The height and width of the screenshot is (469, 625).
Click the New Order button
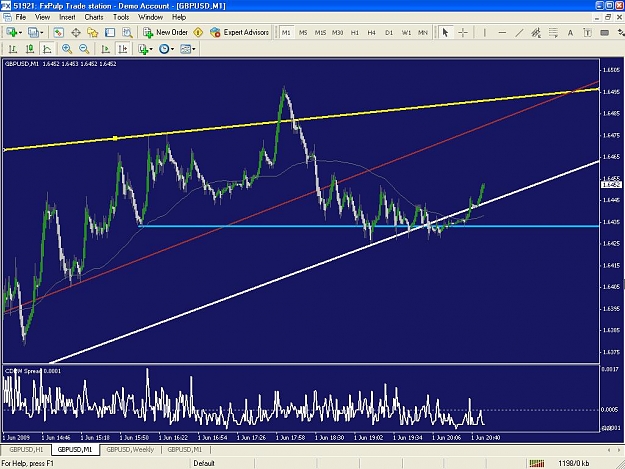[x=165, y=33]
